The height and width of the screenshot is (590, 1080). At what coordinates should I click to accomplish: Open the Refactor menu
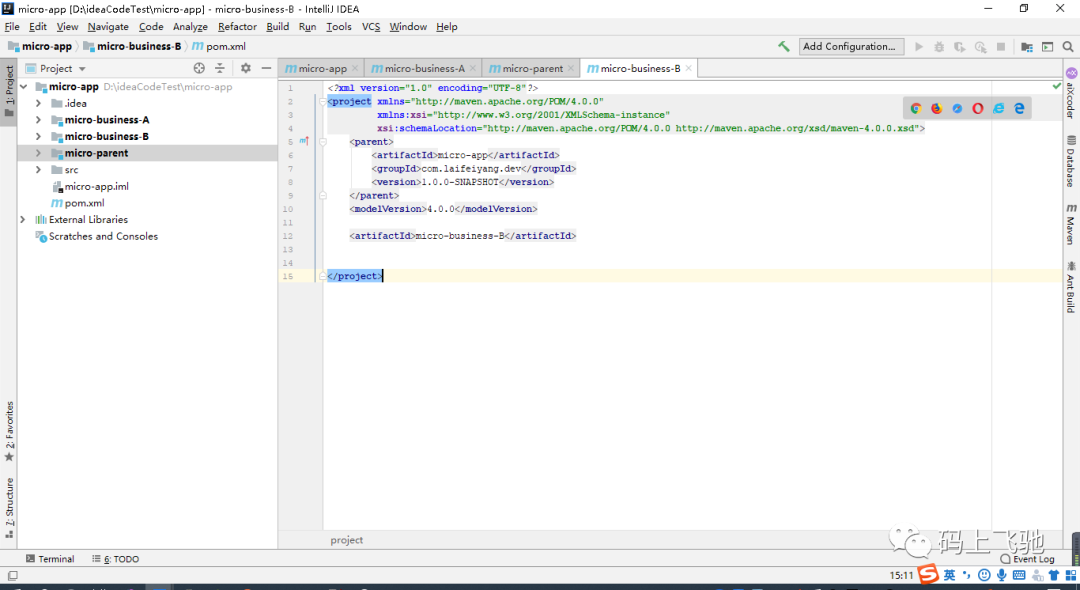click(x=237, y=27)
